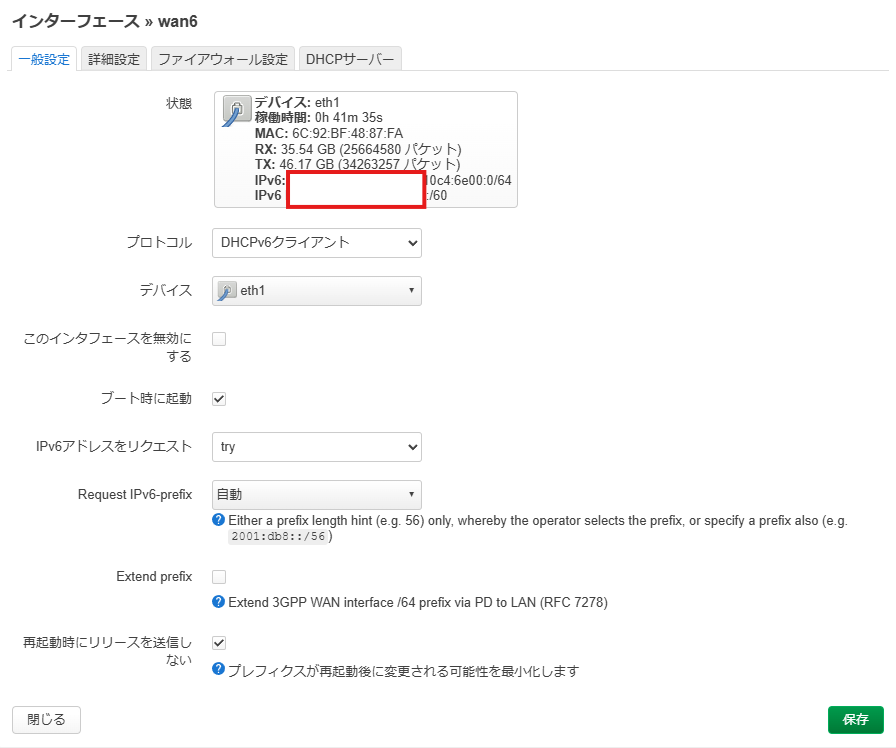Switch to 詳細設定 tab
This screenshot has height=748, width=896.
(114, 59)
